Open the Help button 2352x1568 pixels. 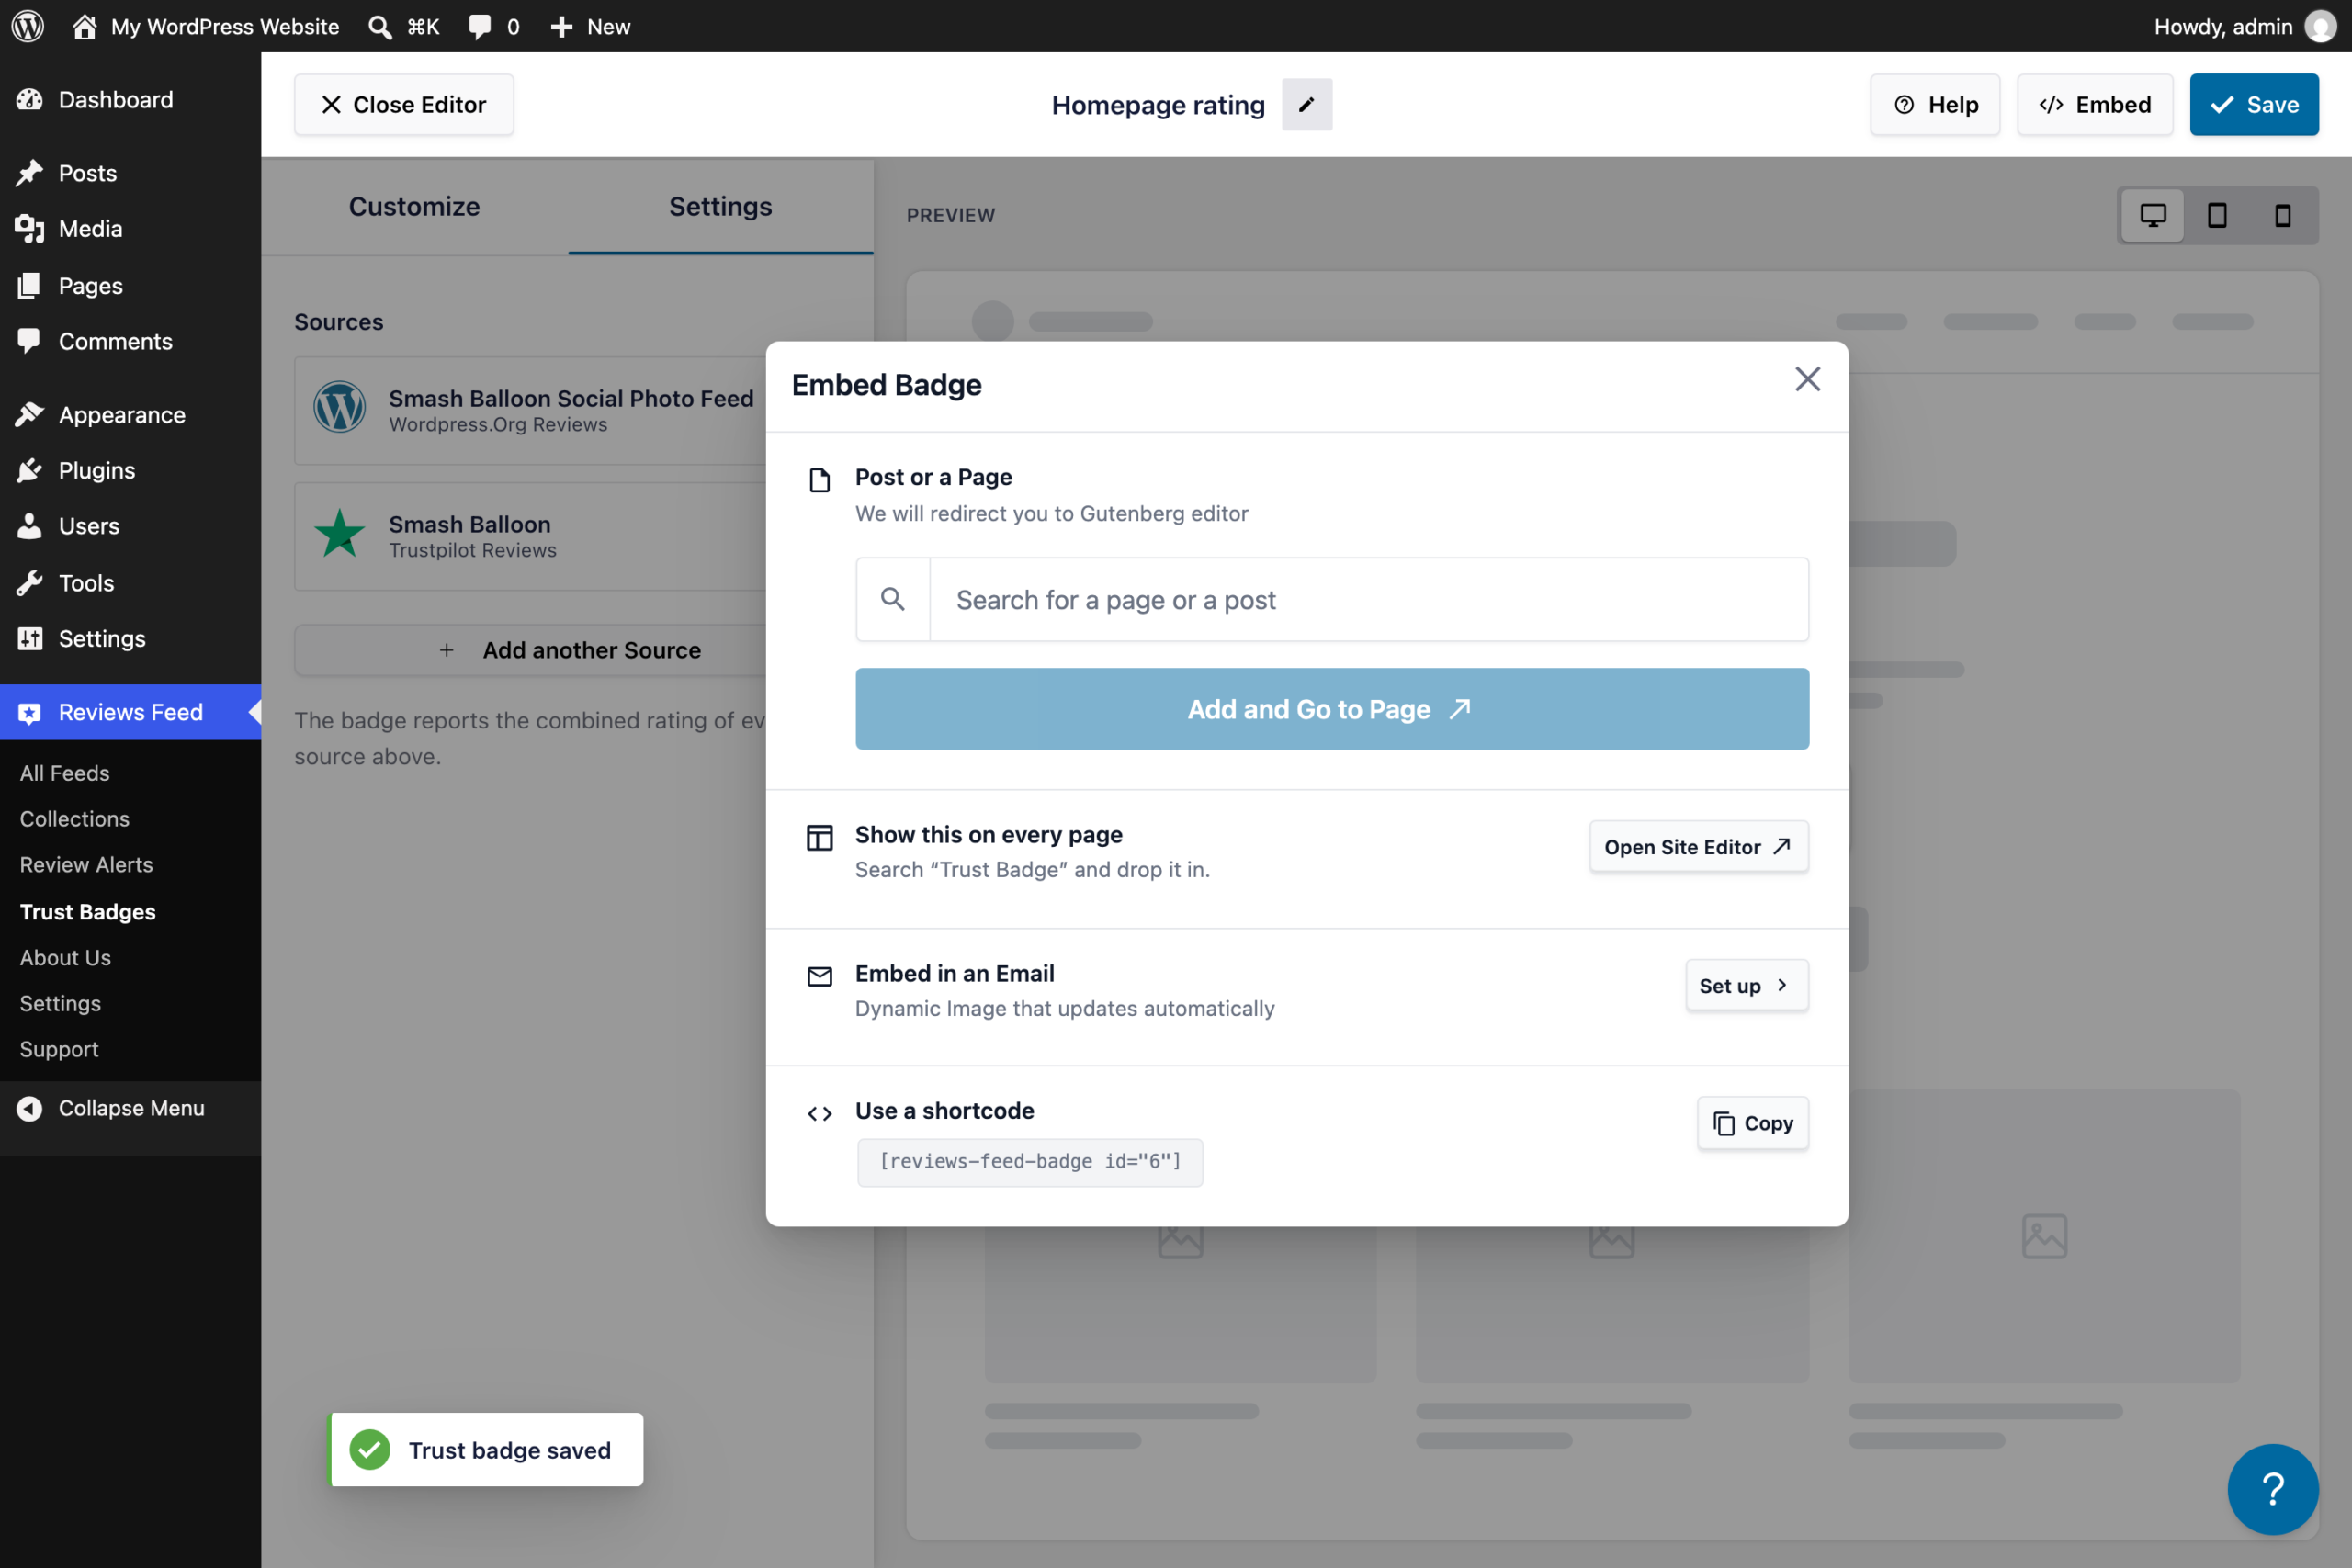[x=1935, y=104]
